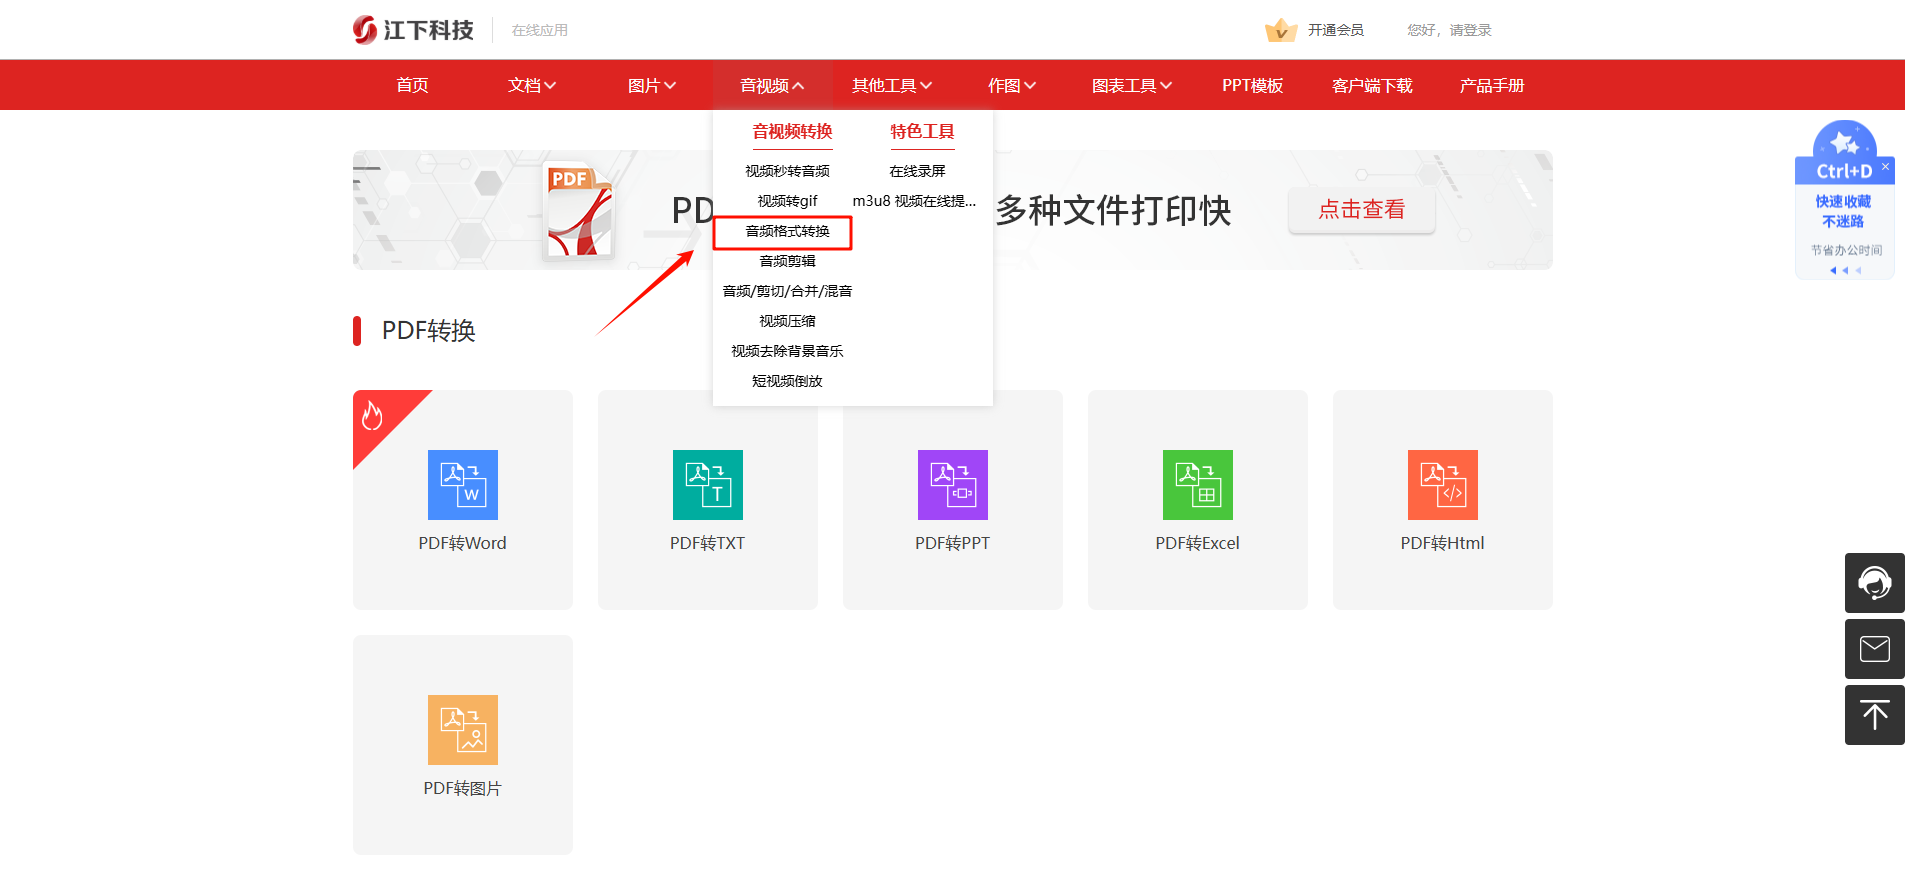Image resolution: width=1905 pixels, height=882 pixels.
Task: Click 开通会员 link
Action: tap(1335, 30)
